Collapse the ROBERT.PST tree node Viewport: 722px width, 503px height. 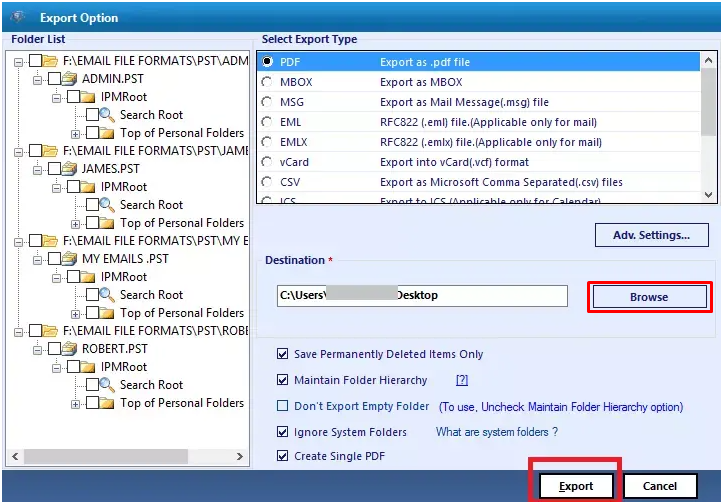pos(37,350)
